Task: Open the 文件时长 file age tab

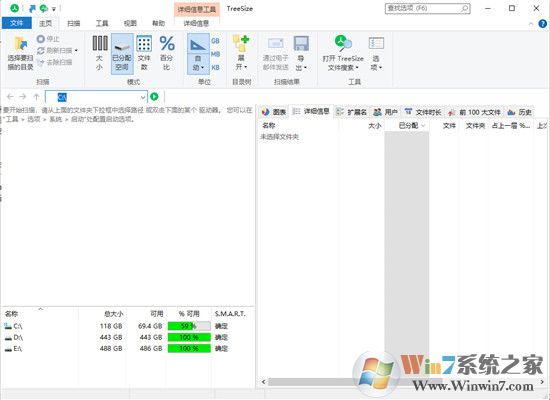Action: 423,112
